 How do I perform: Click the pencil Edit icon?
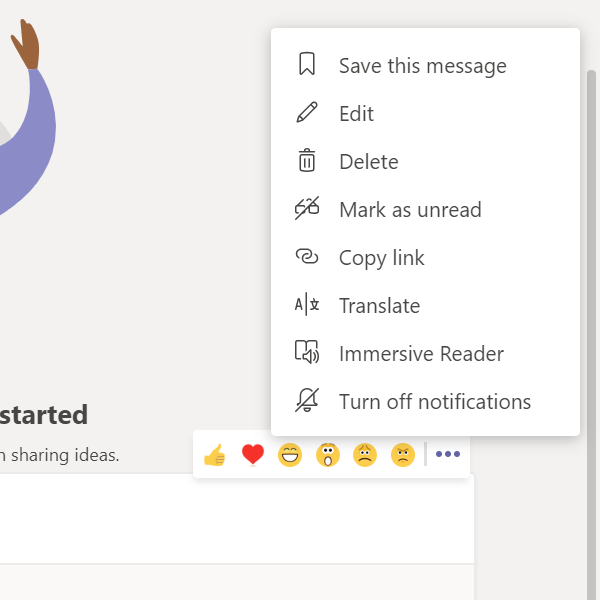pos(307,112)
